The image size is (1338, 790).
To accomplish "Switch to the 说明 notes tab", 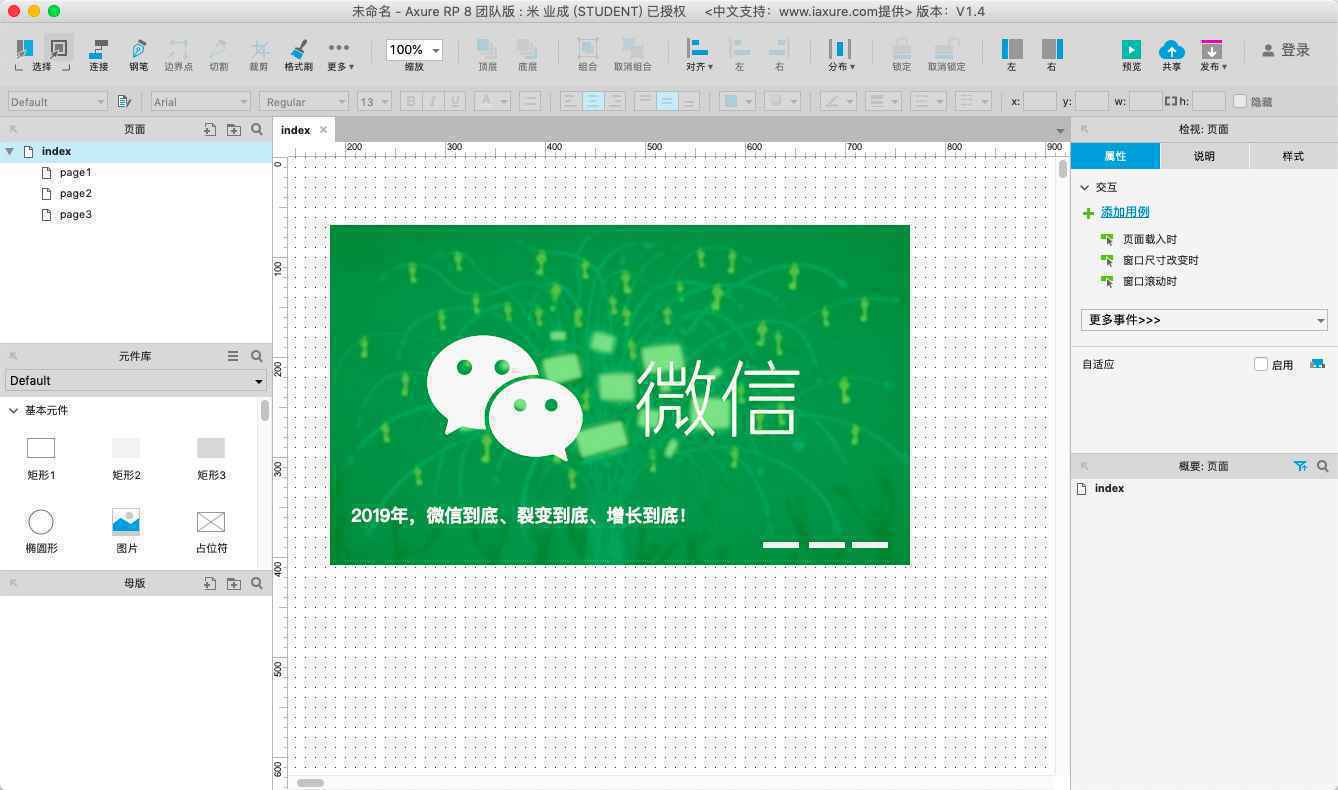I will pos(1204,156).
